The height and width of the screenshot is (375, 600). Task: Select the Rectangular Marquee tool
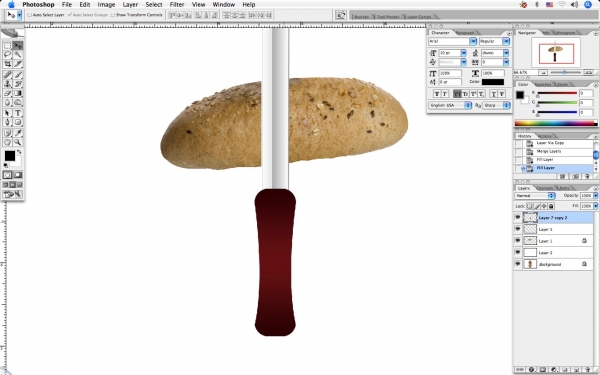click(7, 46)
